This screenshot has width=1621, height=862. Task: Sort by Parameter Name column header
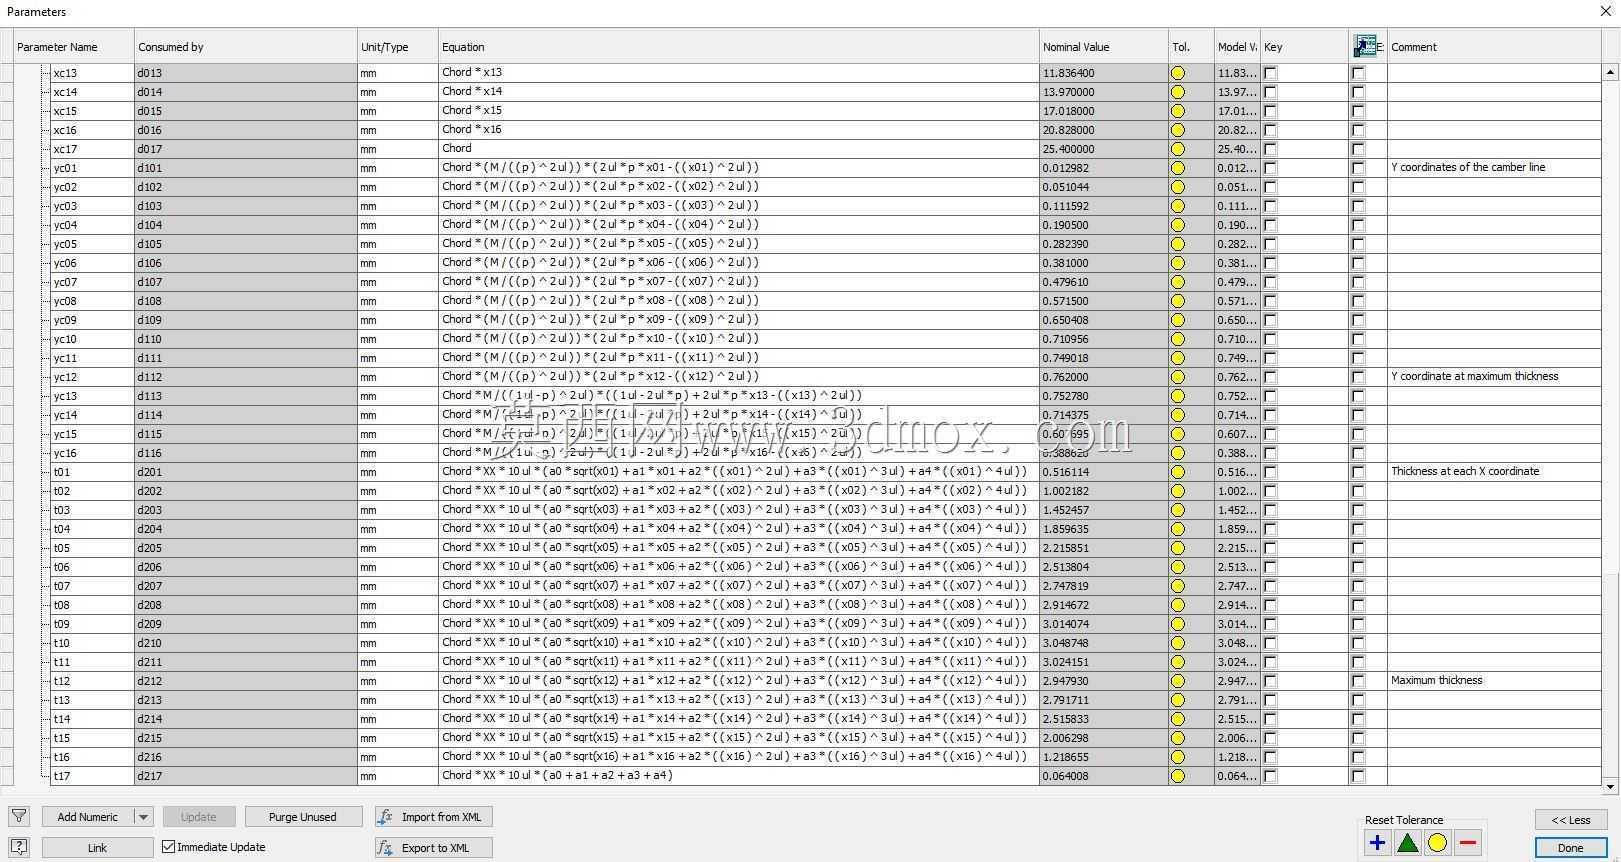pyautogui.click(x=74, y=47)
